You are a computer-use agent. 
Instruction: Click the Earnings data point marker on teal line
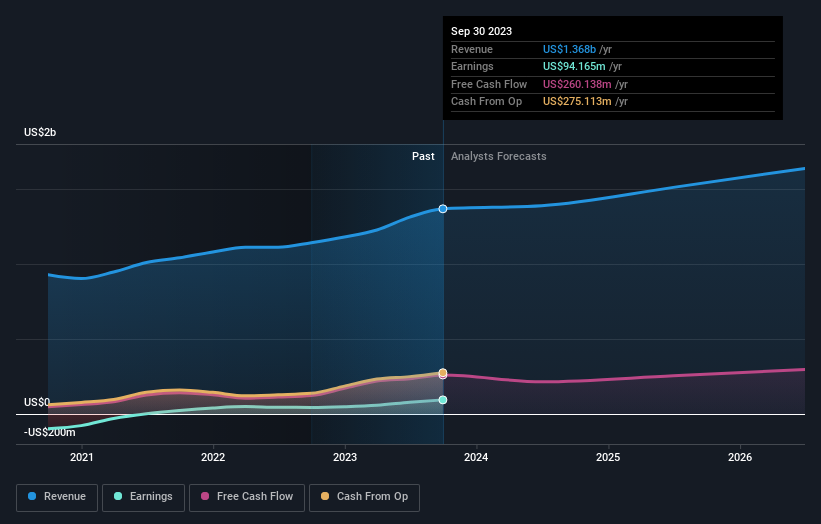pyautogui.click(x=443, y=400)
